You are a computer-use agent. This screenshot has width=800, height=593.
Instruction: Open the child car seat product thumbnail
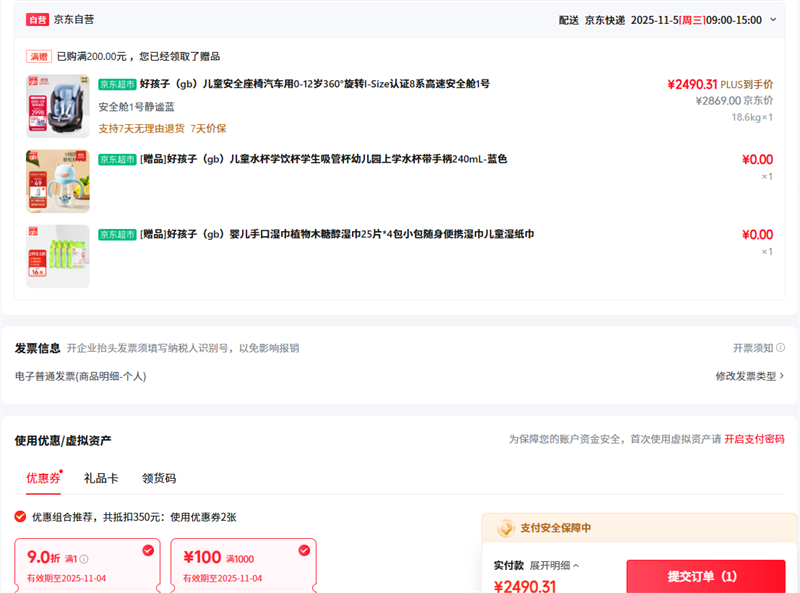click(58, 106)
